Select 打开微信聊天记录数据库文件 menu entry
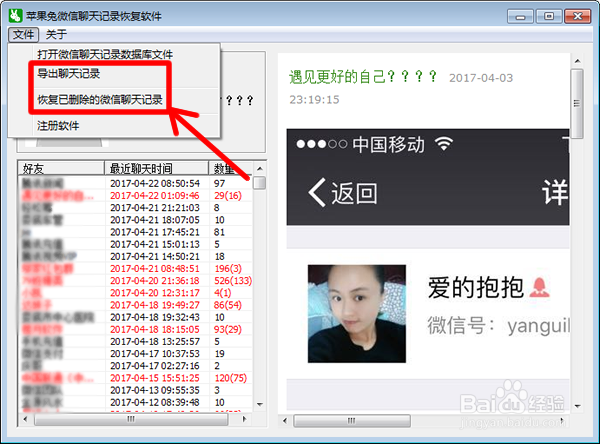The height and width of the screenshot is (444, 600). (105, 54)
